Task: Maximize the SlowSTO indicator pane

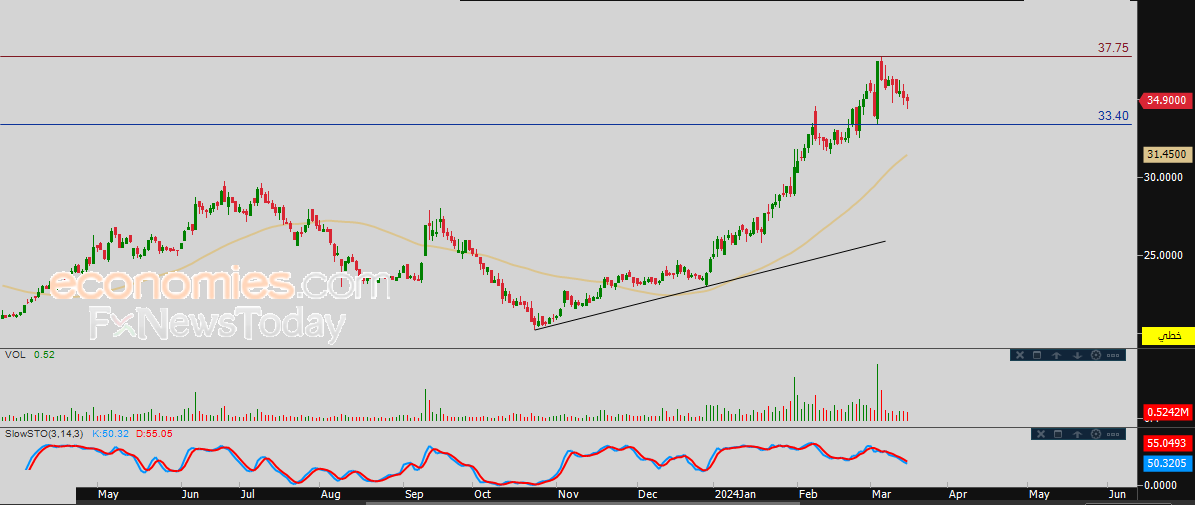Action: click(x=1058, y=434)
